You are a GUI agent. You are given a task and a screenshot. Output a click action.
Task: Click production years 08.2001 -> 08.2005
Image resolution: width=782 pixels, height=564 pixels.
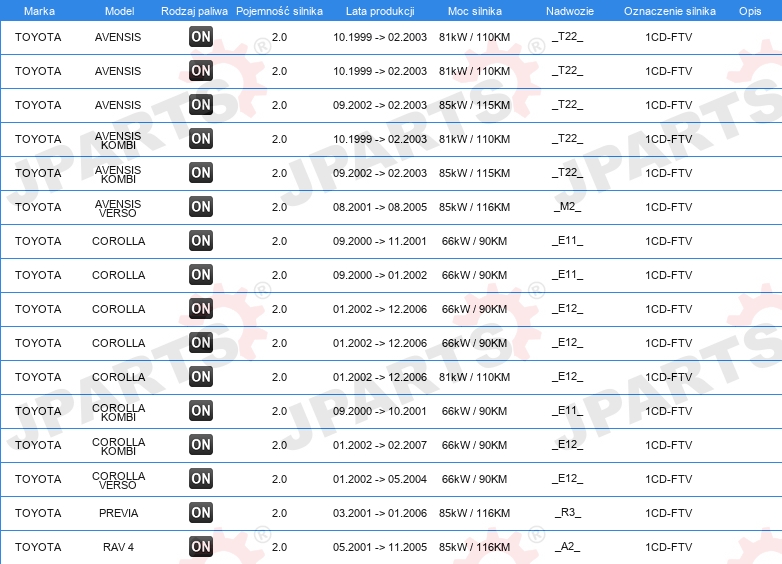coord(380,207)
